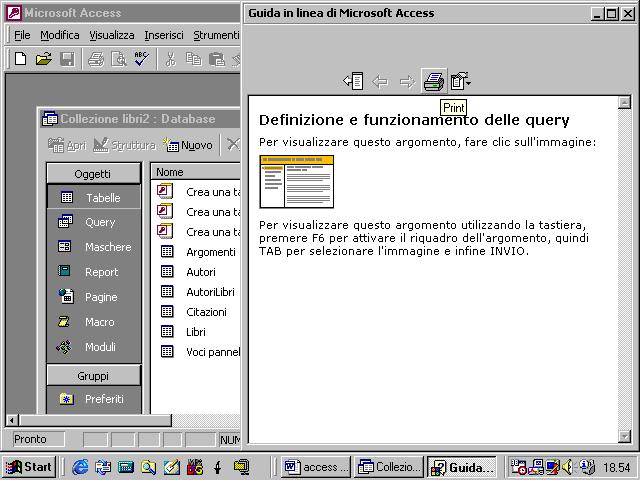Click the Apri button in database window
This screenshot has height=480, width=640.
click(67, 145)
